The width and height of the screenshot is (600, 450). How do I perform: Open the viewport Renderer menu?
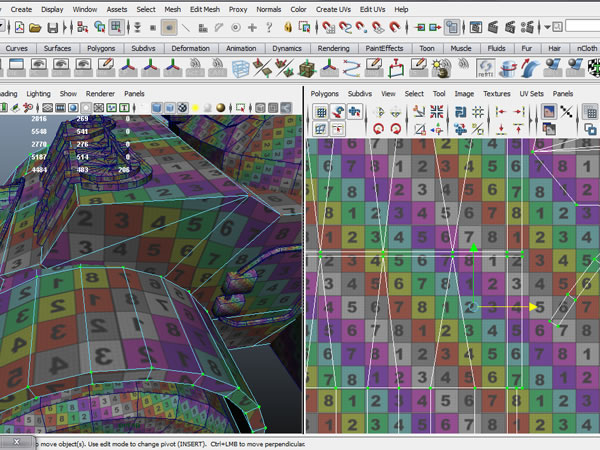tap(100, 93)
